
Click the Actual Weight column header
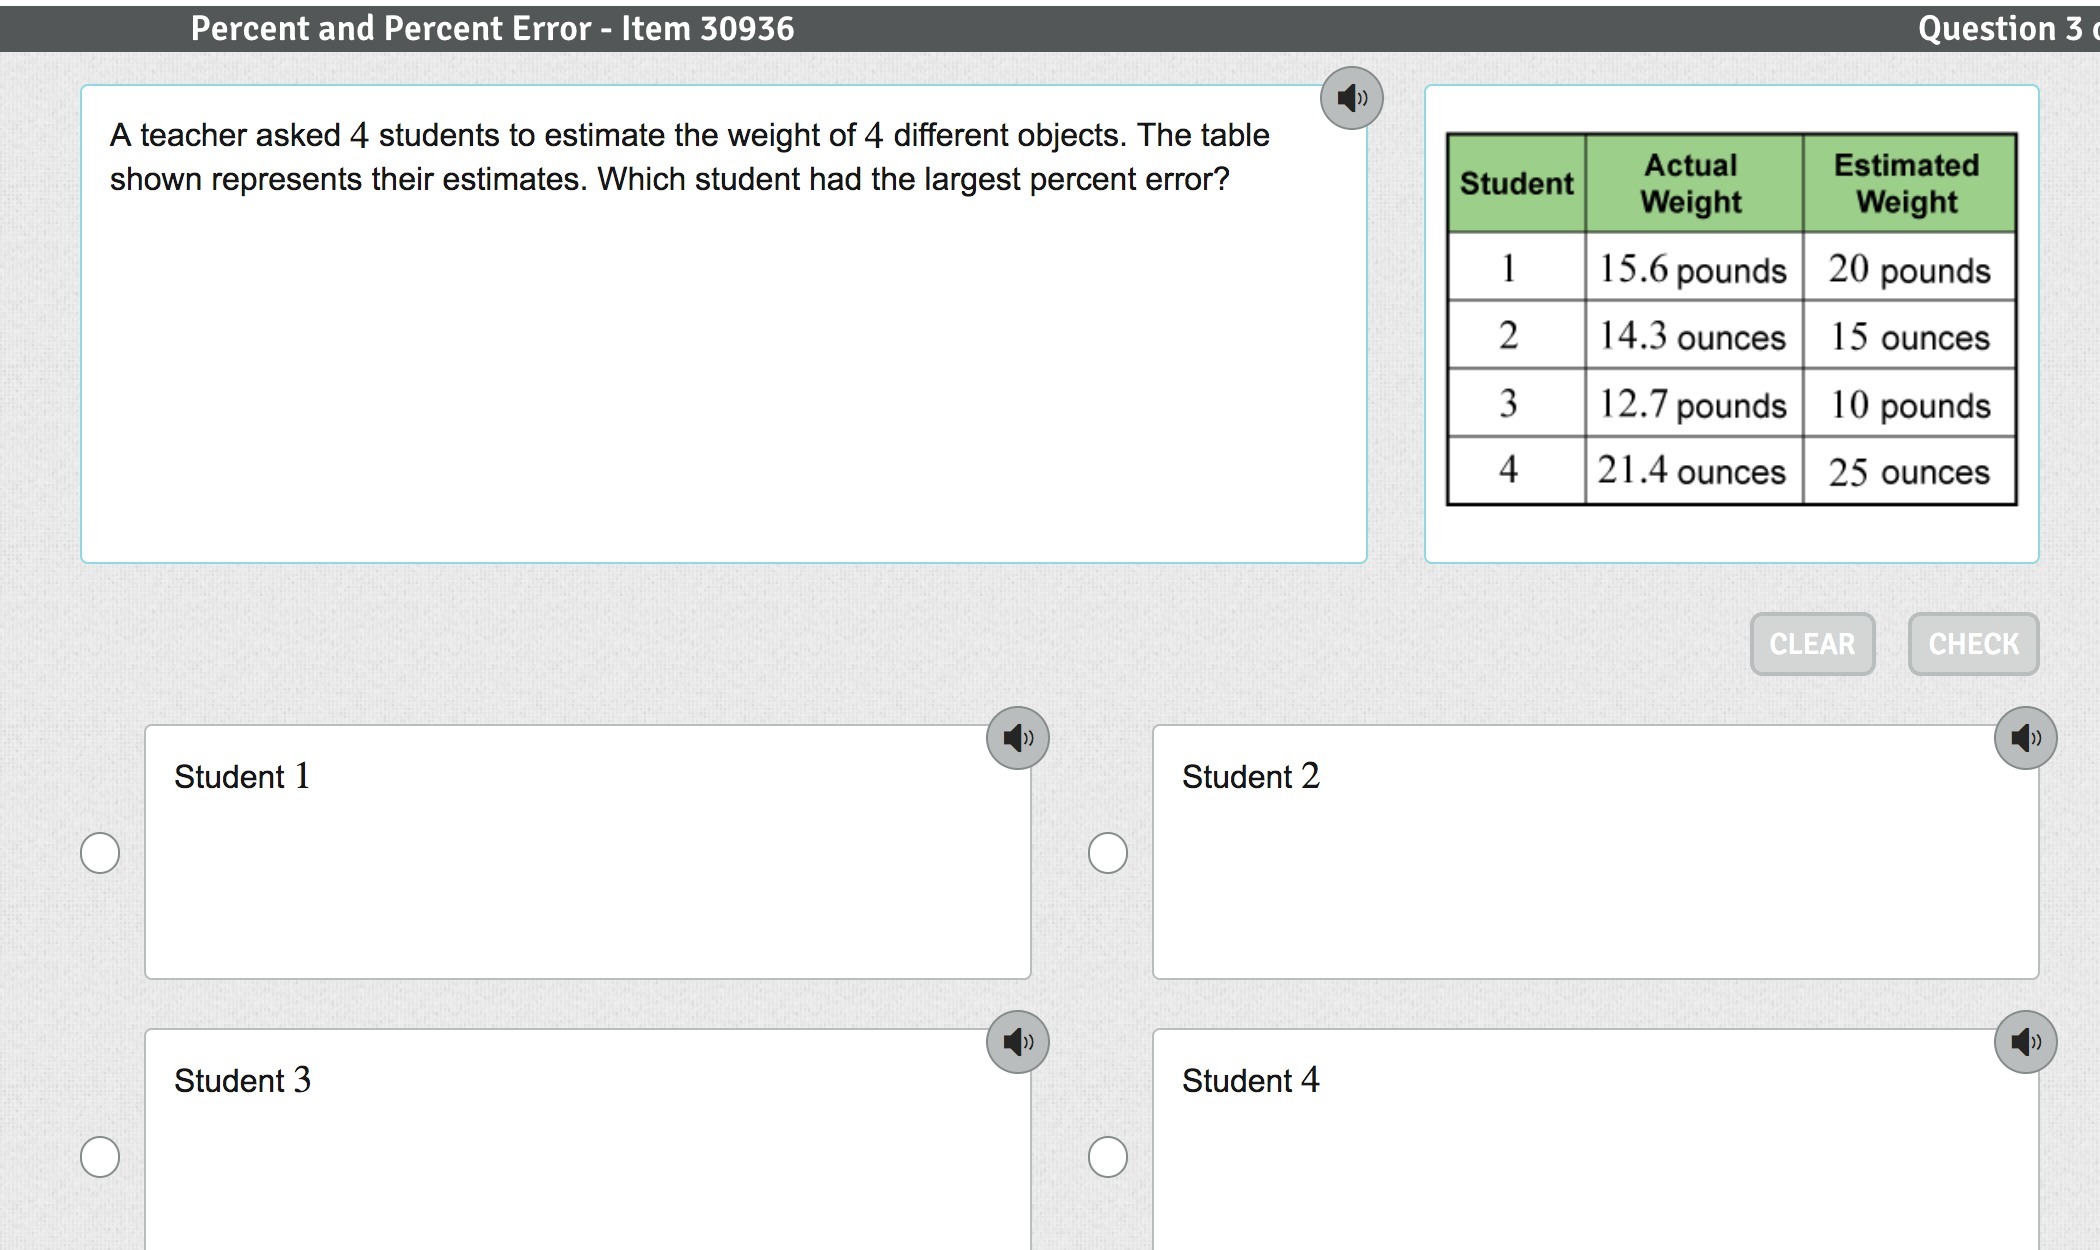(1692, 183)
